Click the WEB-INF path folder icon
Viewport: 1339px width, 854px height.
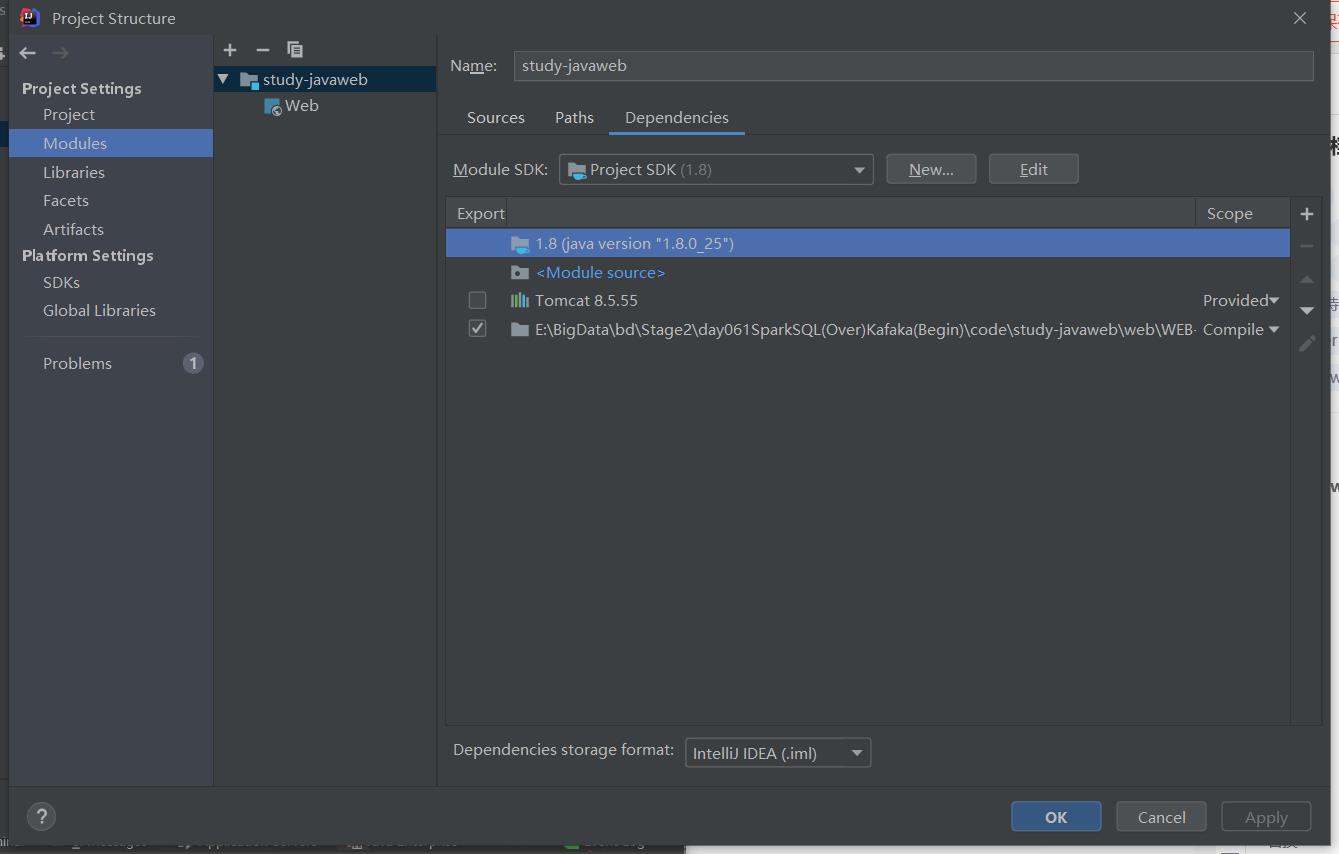[x=519, y=329]
